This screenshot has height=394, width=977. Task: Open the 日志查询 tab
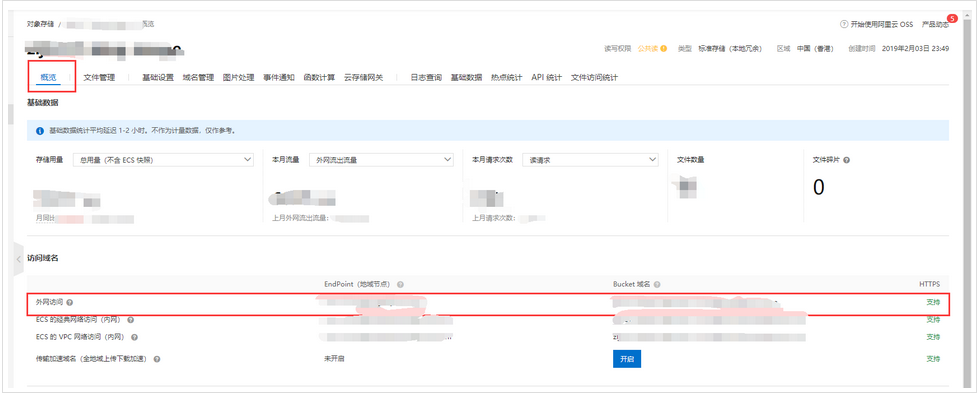pyautogui.click(x=426, y=78)
